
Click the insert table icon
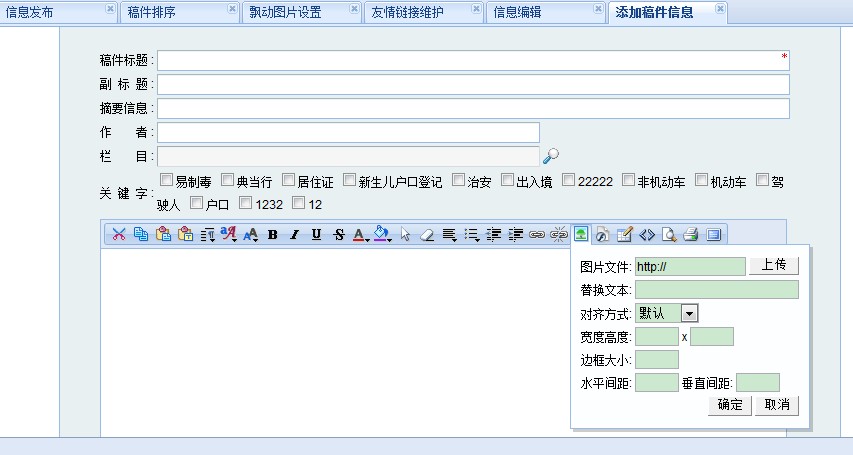625,235
